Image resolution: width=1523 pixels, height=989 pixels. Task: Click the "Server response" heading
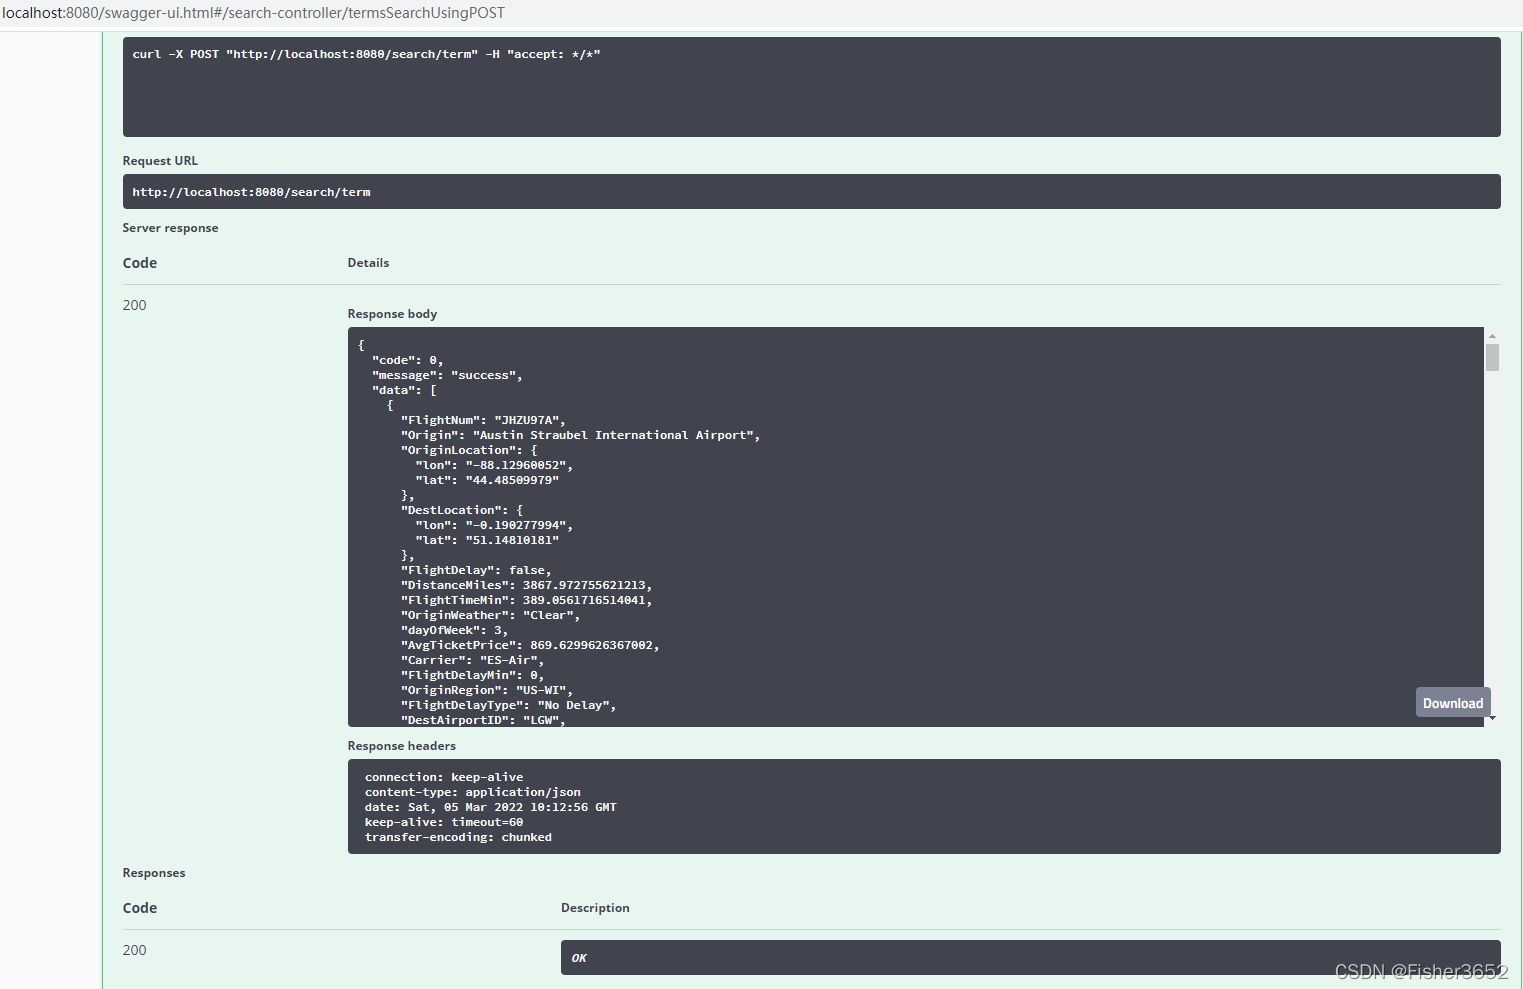click(x=170, y=228)
